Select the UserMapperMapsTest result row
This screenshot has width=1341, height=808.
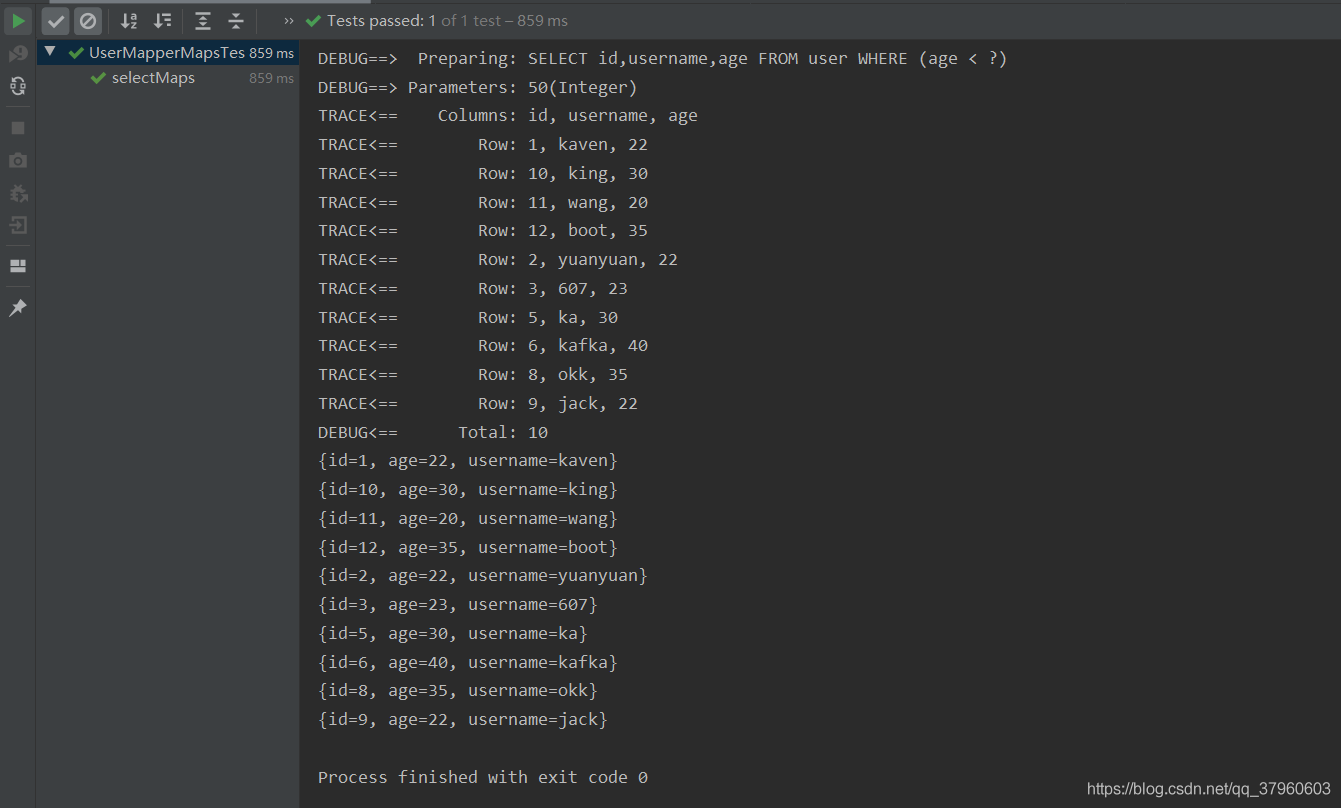point(166,52)
